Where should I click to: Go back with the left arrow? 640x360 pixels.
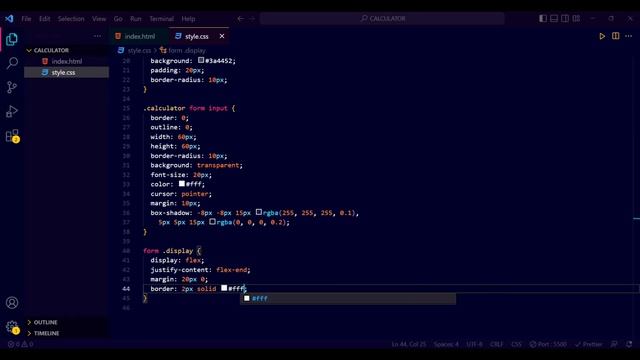point(240,18)
